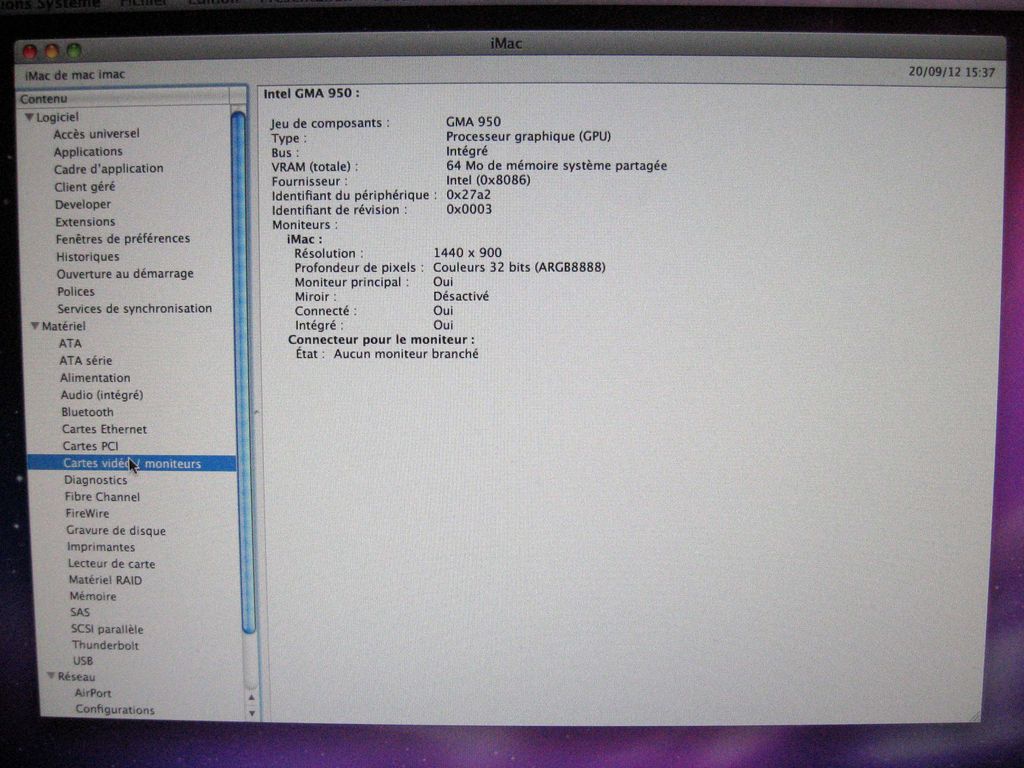Click the Intel GMA 950 heading
Image resolution: width=1024 pixels, height=768 pixels.
pos(311,93)
